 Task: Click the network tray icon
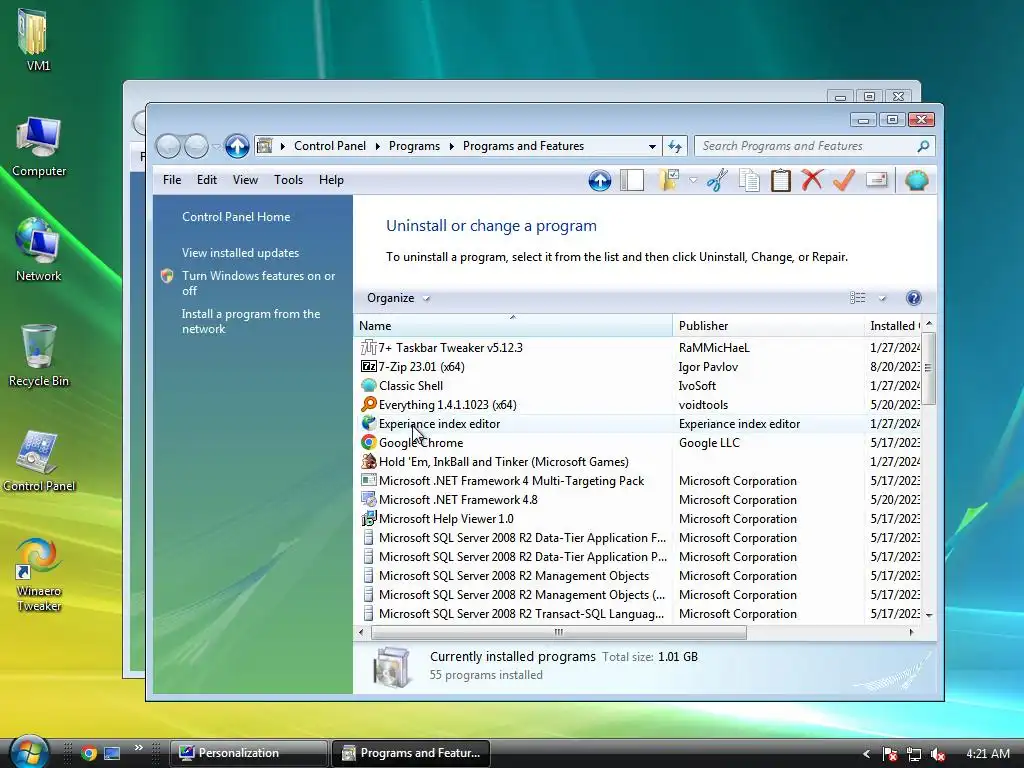914,754
